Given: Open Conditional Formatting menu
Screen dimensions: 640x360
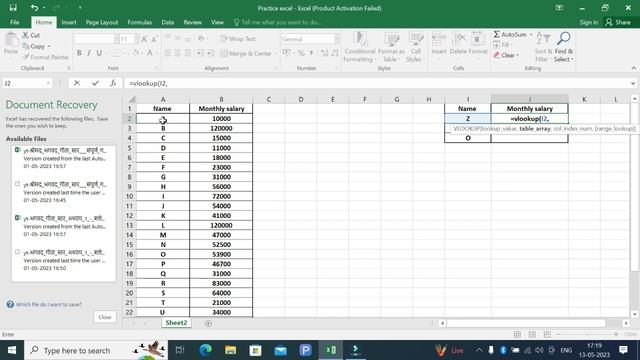Looking at the screenshot, I should (359, 47).
